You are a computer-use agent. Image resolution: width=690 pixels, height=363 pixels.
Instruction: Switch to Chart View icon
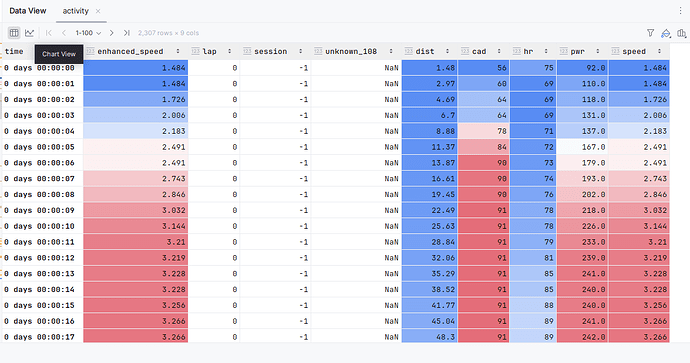29,33
